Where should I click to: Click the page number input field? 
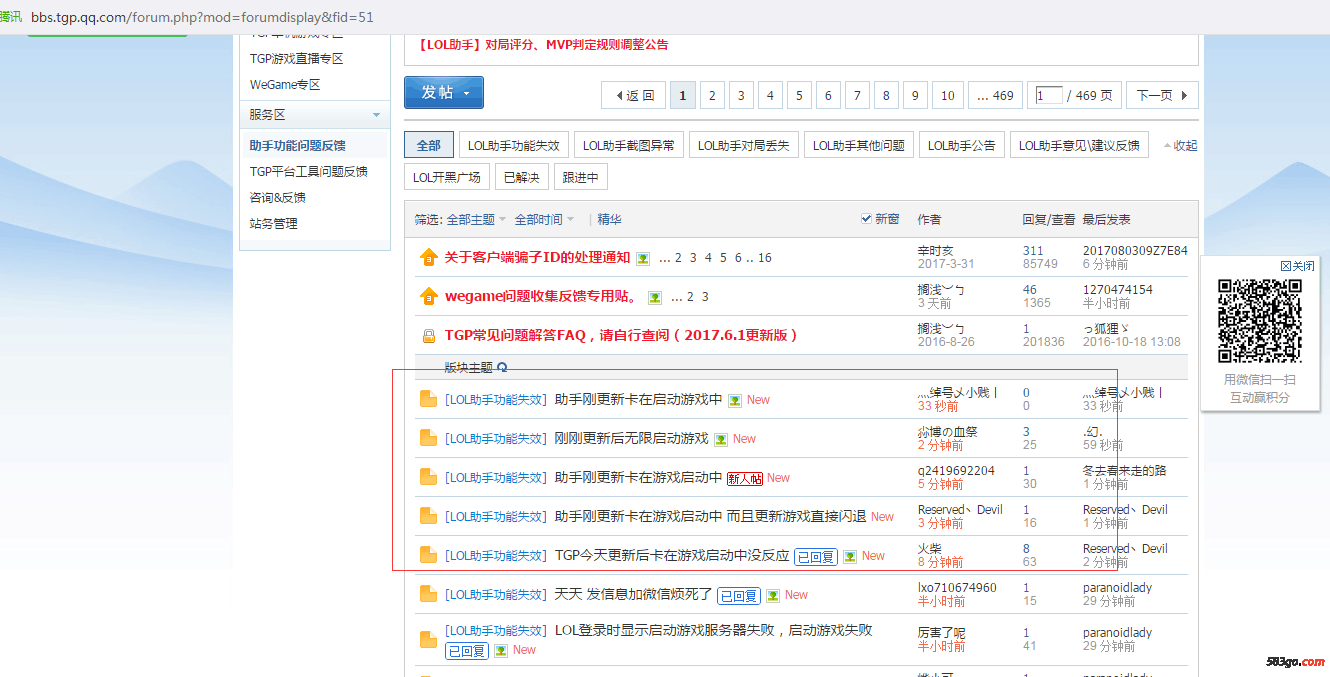[x=1048, y=96]
